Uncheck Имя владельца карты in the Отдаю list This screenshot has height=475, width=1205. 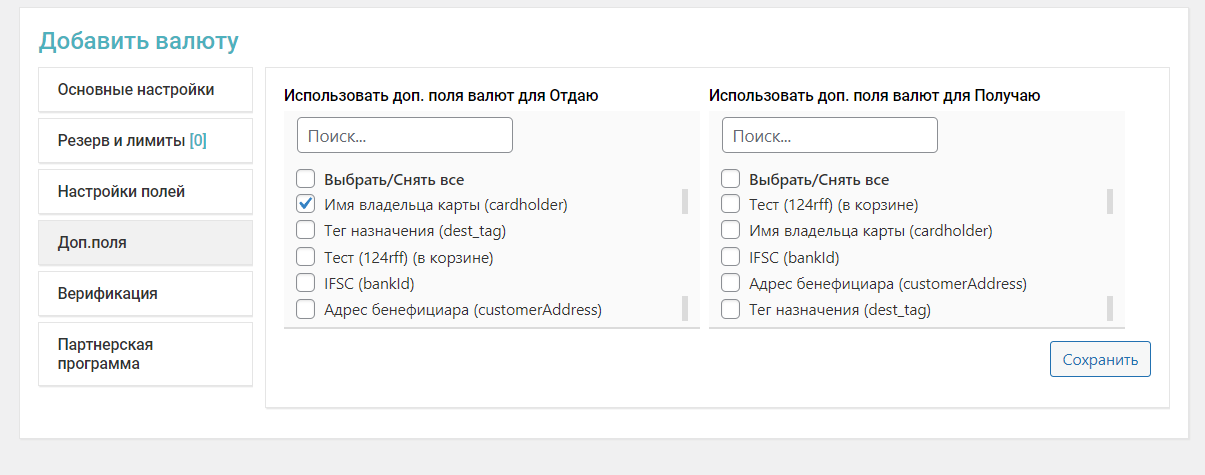click(306, 204)
